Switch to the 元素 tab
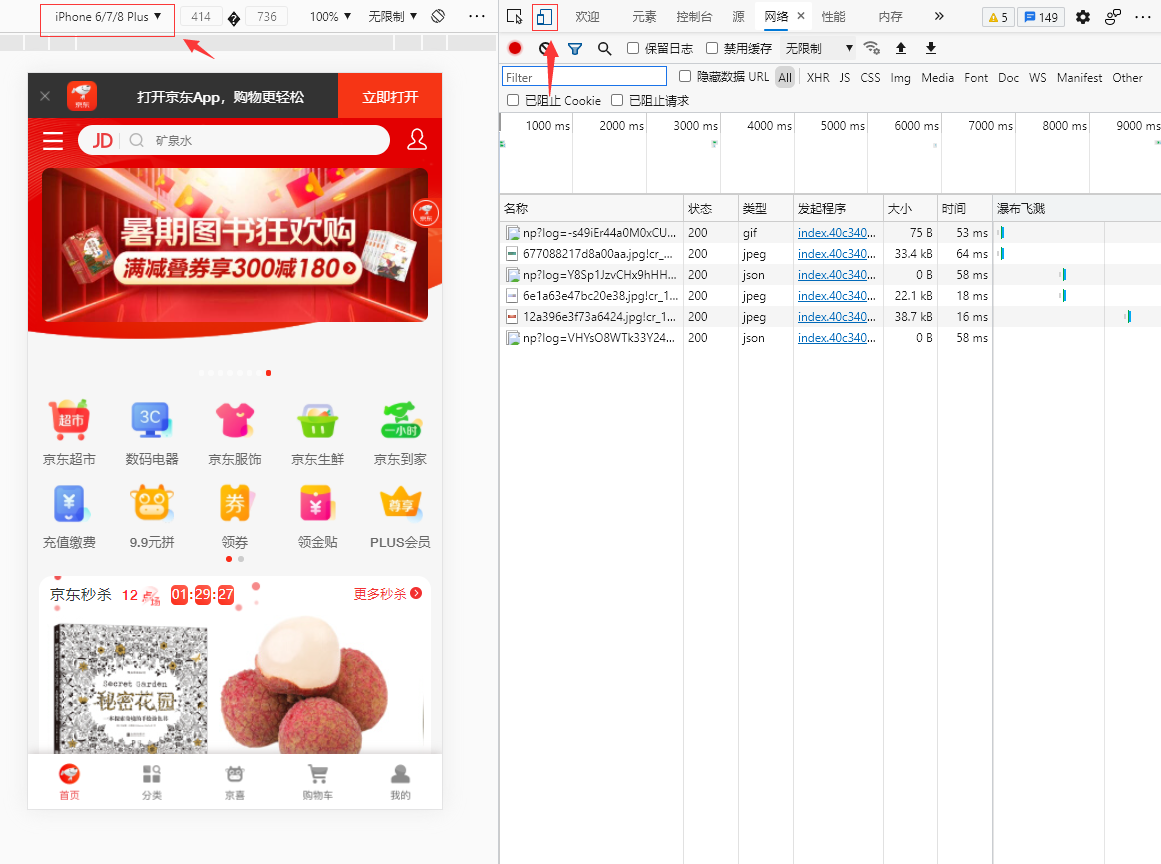 point(644,16)
